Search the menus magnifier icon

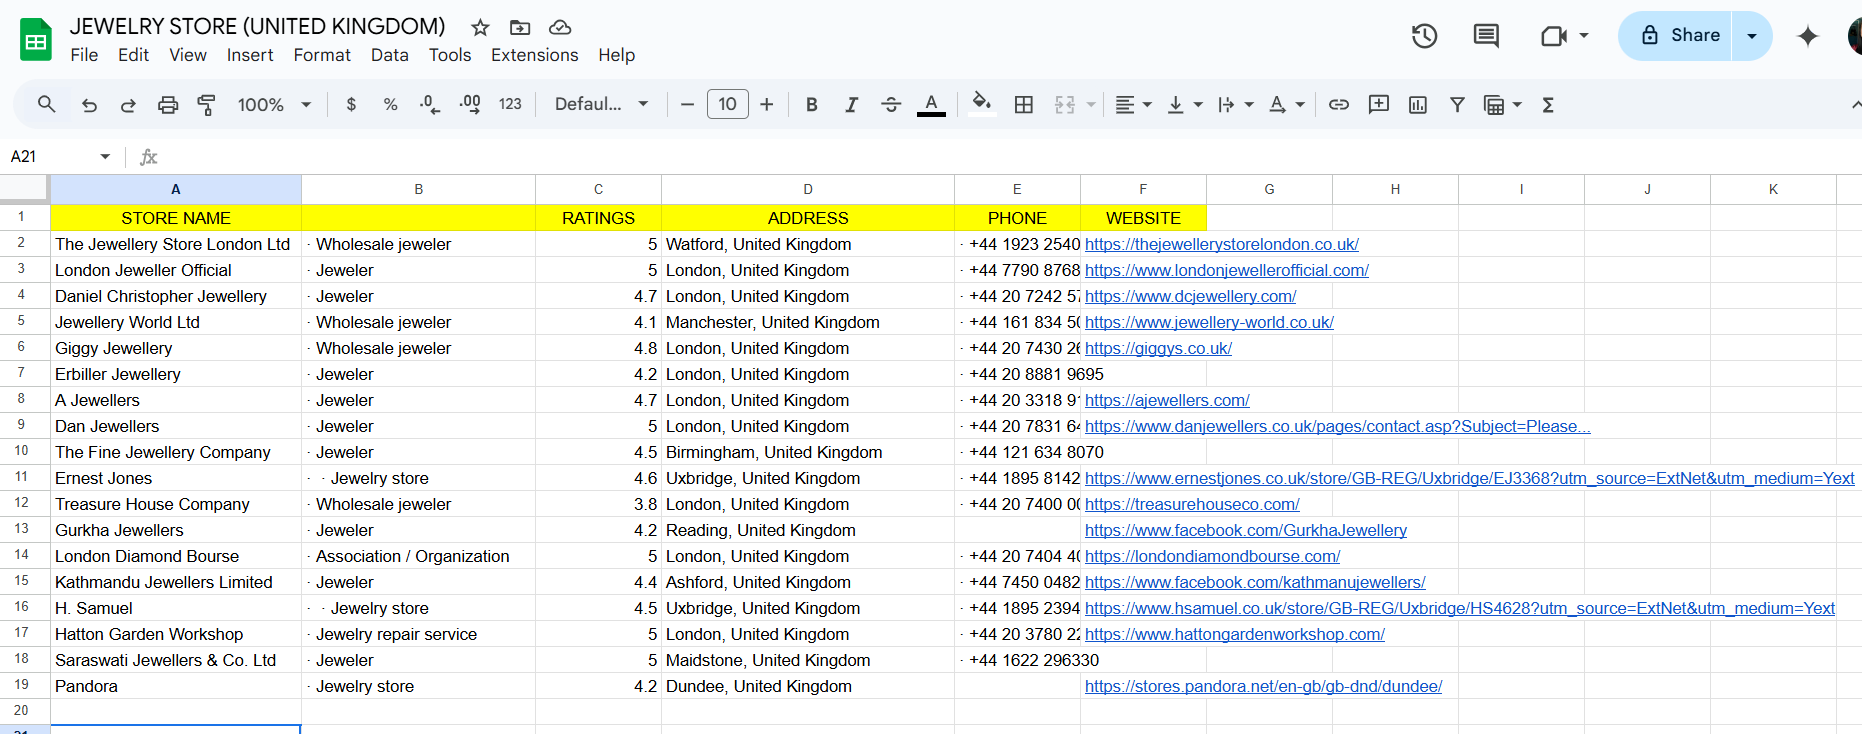[x=46, y=104]
